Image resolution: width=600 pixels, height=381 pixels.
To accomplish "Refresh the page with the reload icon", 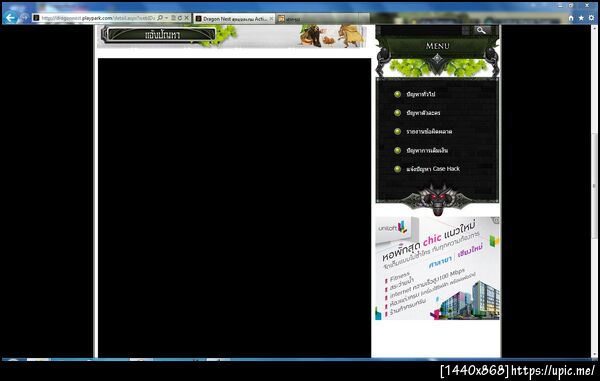I will click(x=180, y=18).
